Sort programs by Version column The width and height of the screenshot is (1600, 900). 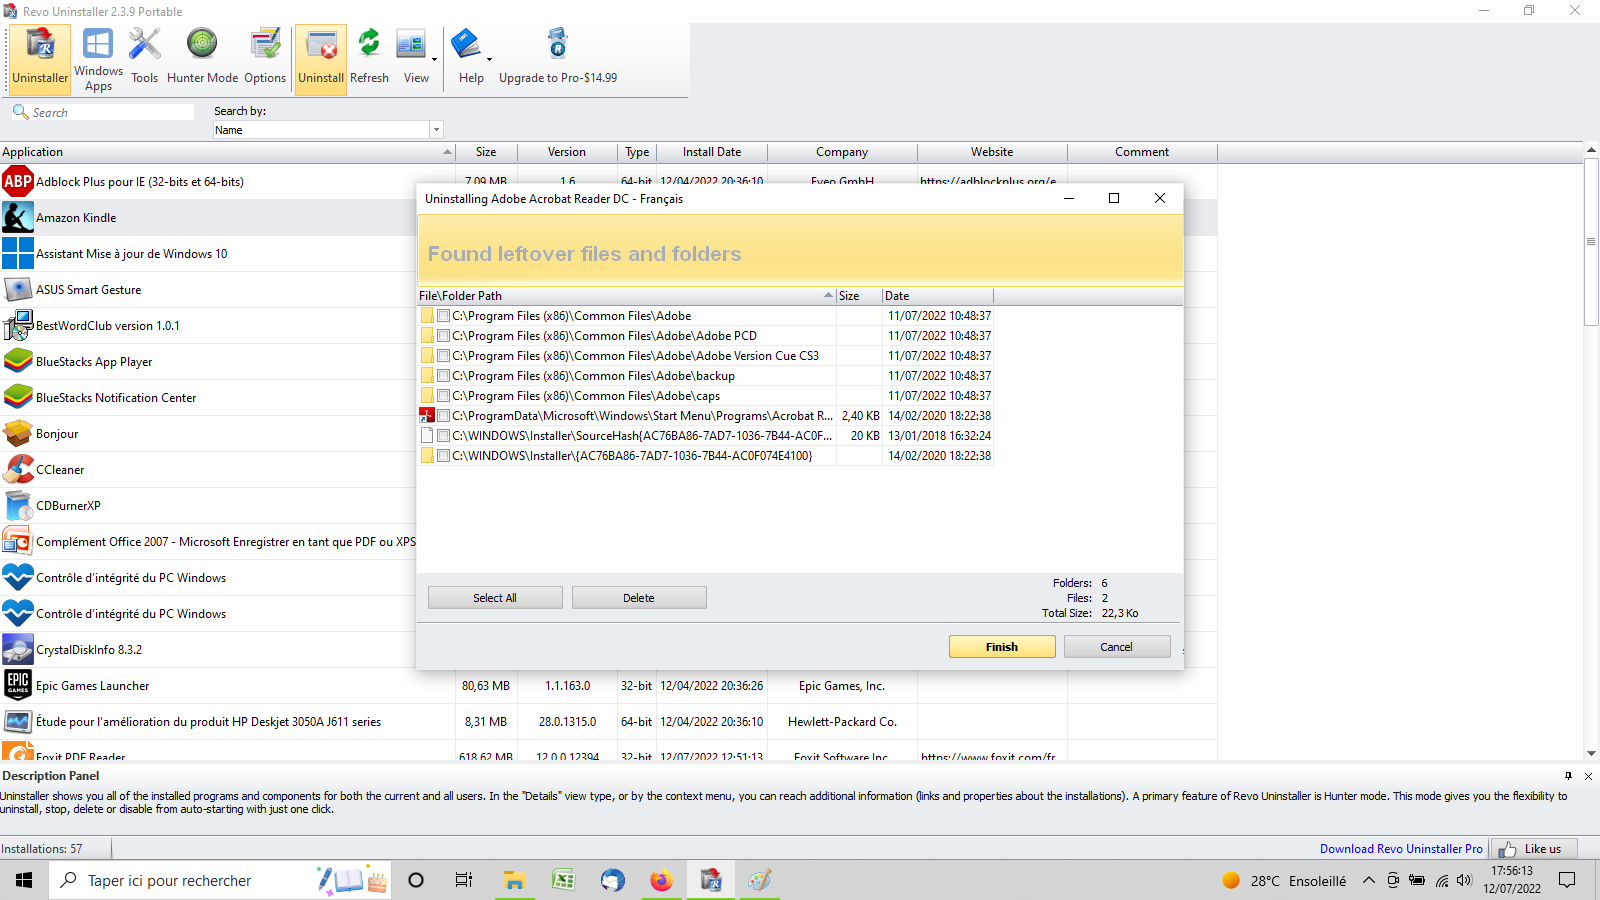(567, 152)
